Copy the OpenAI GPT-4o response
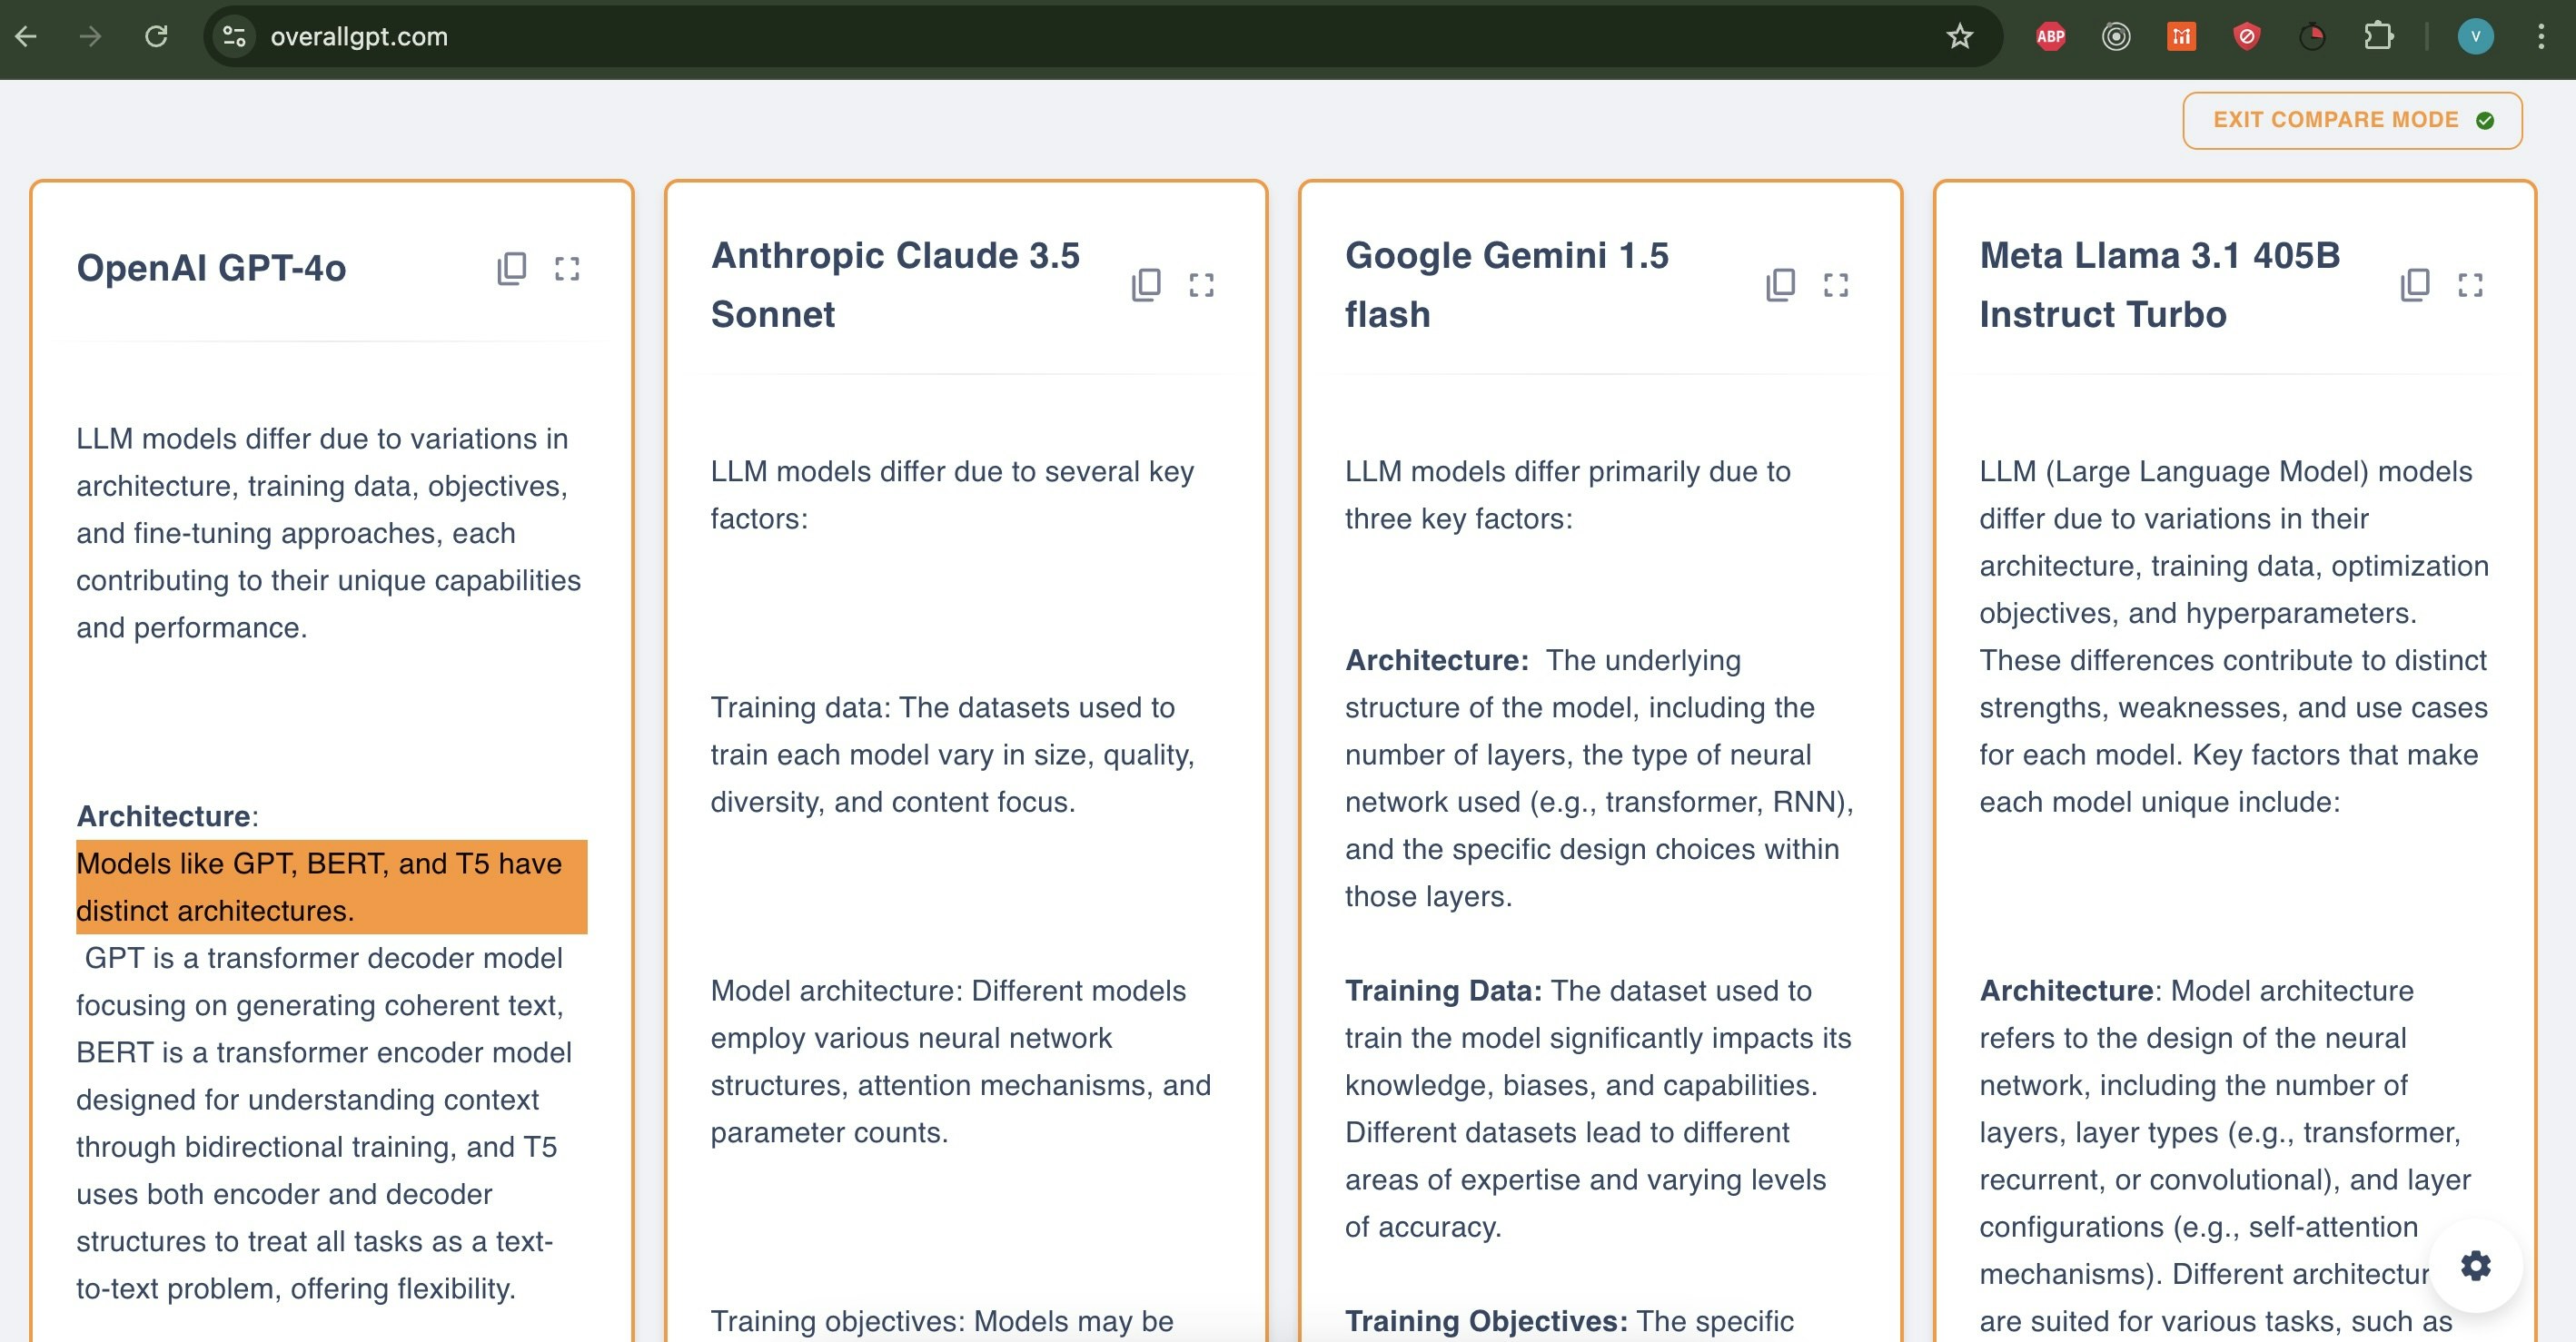The height and width of the screenshot is (1342, 2576). (511, 268)
